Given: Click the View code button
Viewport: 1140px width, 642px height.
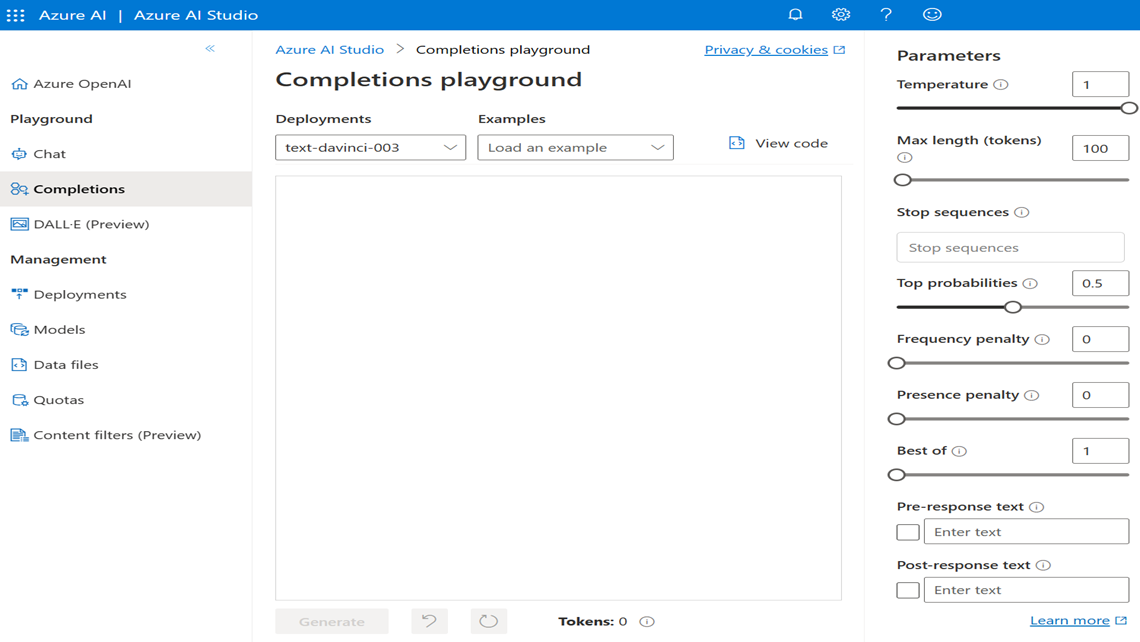Looking at the screenshot, I should click(x=778, y=143).
